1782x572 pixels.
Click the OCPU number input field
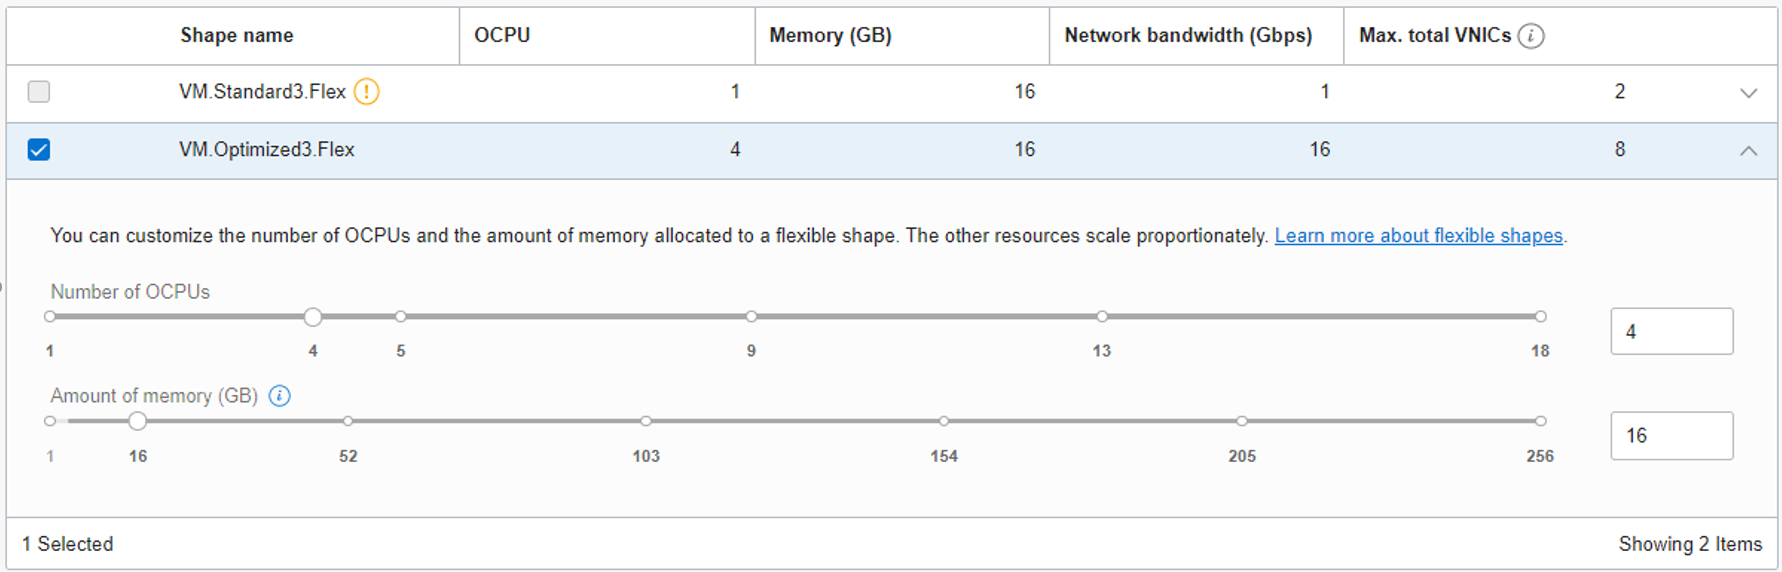[x=1670, y=331]
